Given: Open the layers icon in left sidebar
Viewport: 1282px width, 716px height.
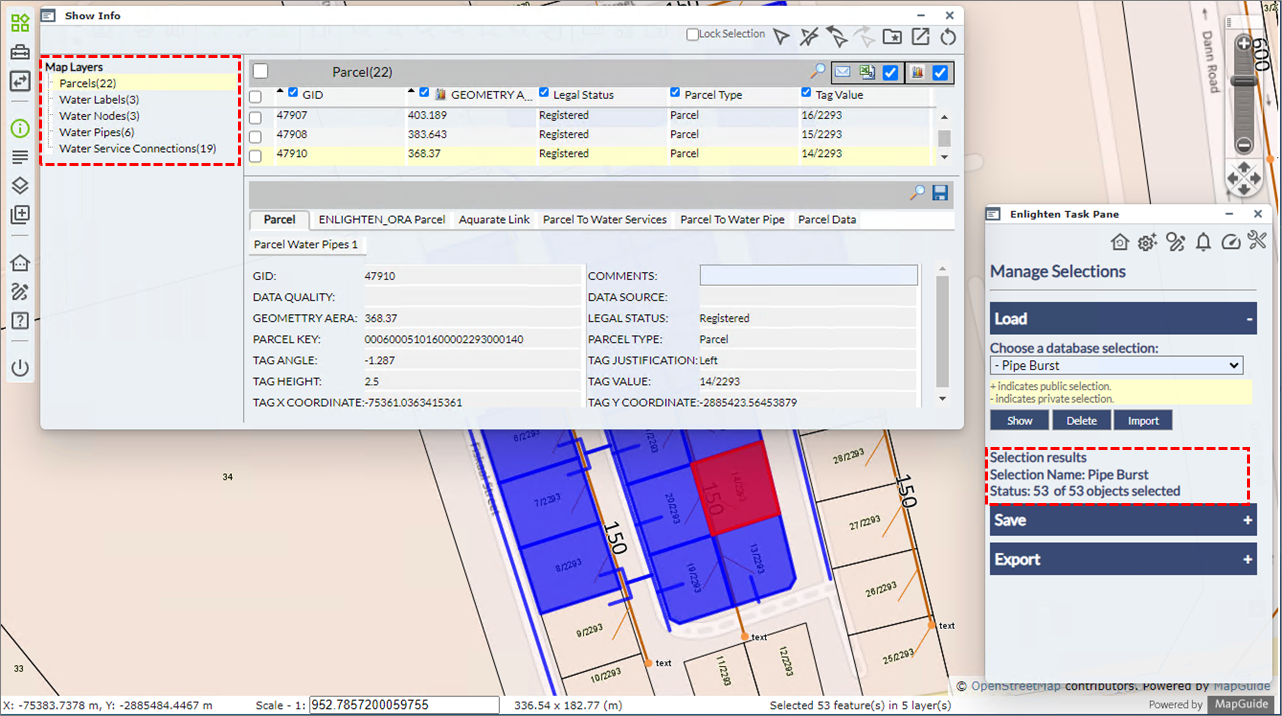Looking at the screenshot, I should 20,186.
